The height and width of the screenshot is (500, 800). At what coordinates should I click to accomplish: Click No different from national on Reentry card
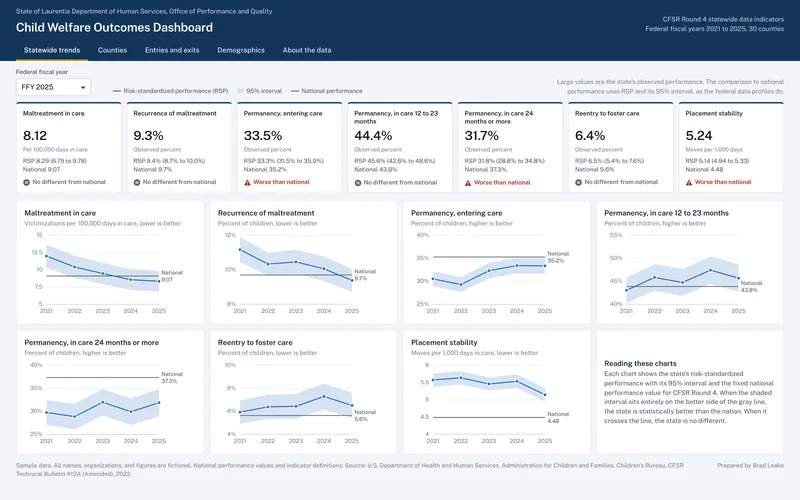coord(621,182)
